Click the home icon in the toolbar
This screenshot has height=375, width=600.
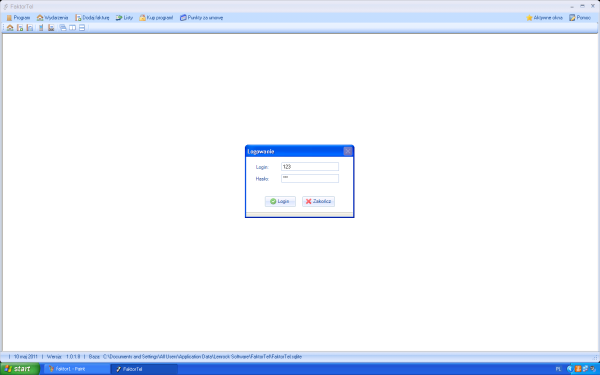(x=10, y=28)
